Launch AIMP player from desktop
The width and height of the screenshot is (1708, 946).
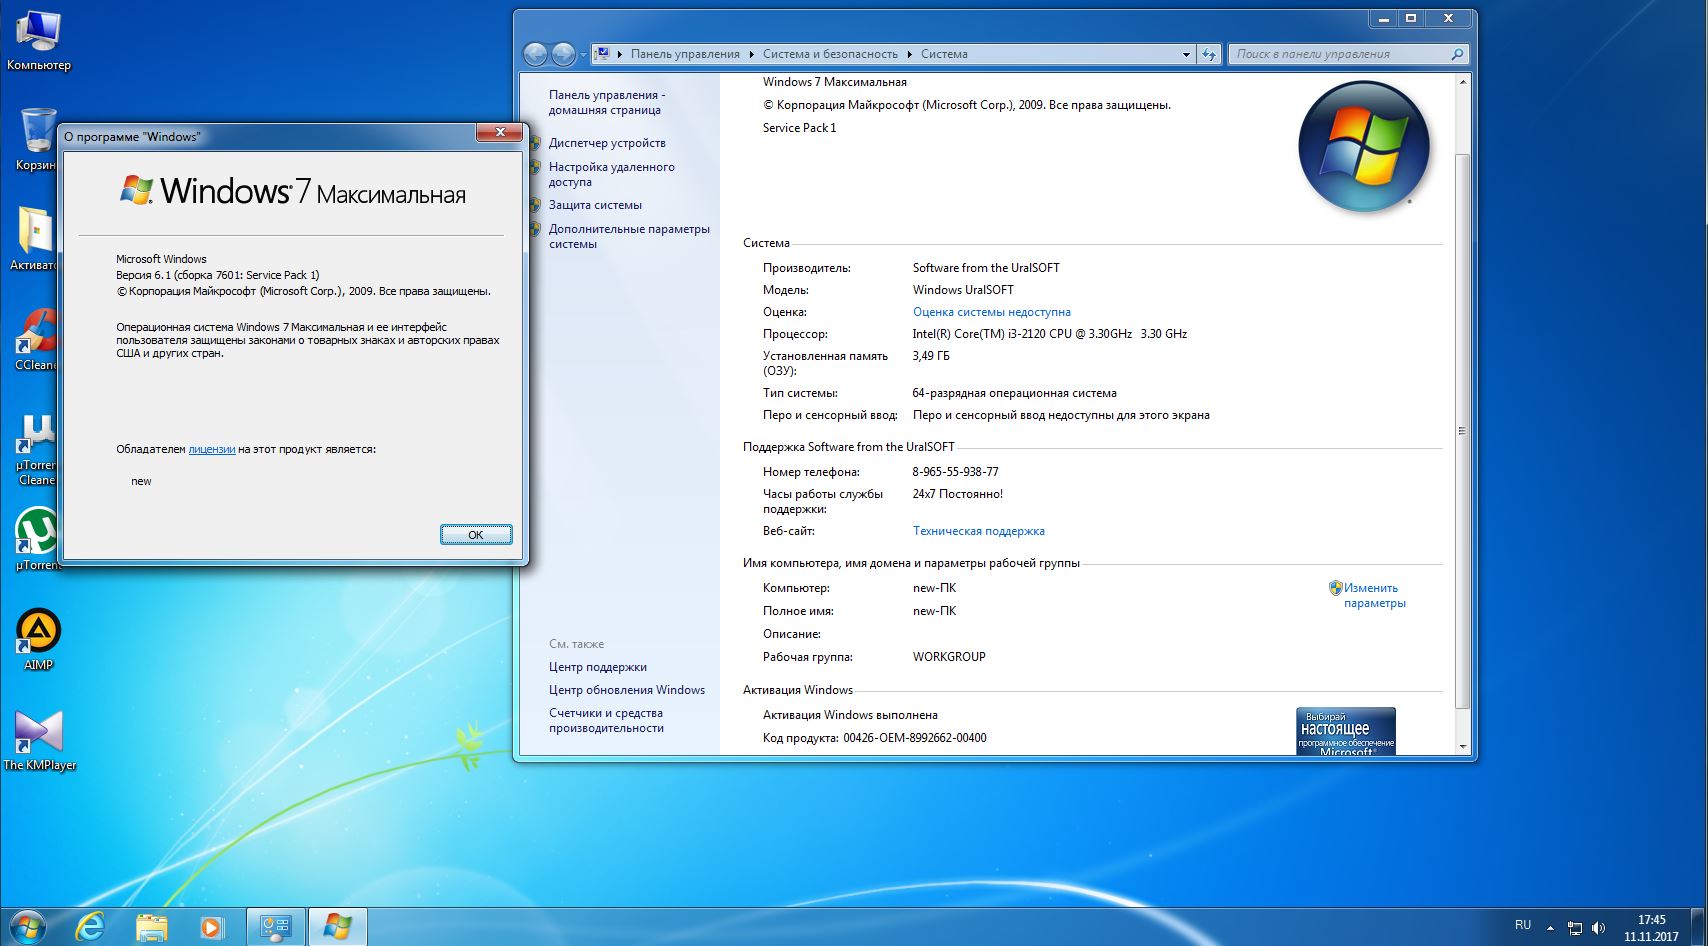pos(38,638)
